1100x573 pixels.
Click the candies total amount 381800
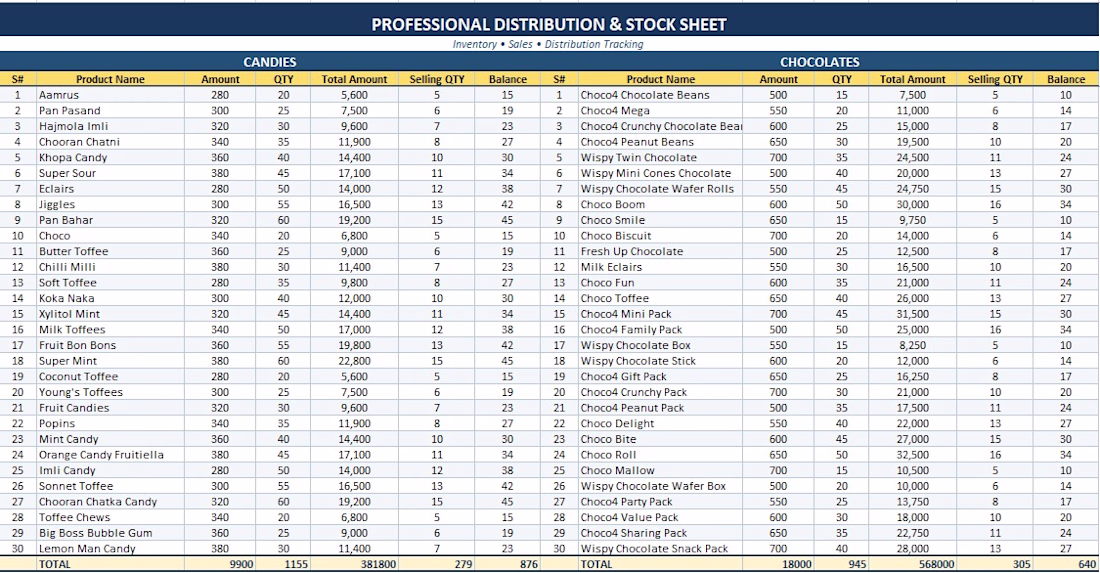(x=354, y=564)
